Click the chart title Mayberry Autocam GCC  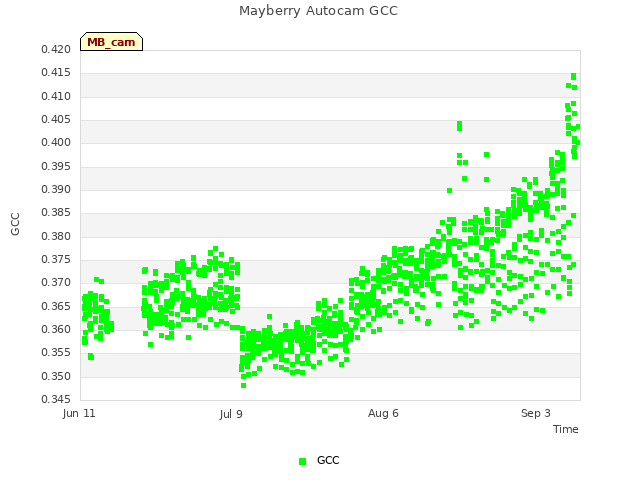point(318,11)
